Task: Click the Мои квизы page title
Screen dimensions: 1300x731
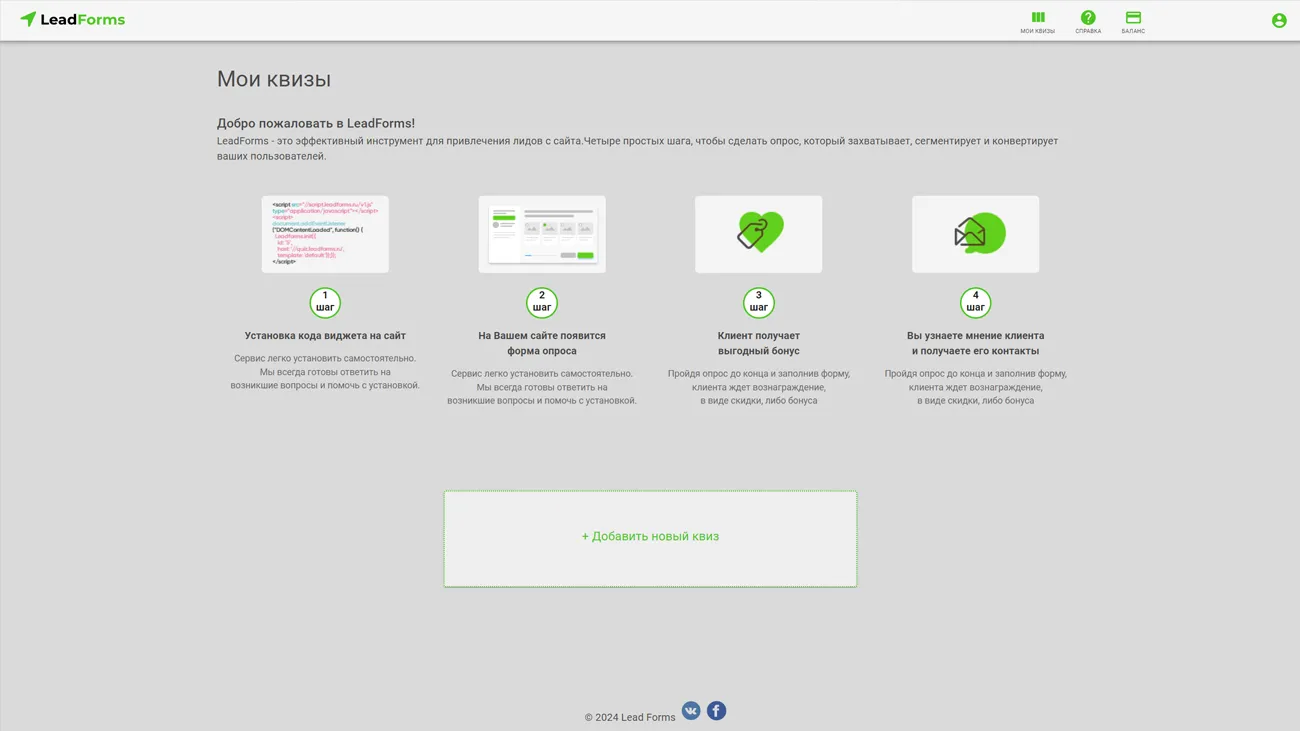Action: pyautogui.click(x=274, y=79)
